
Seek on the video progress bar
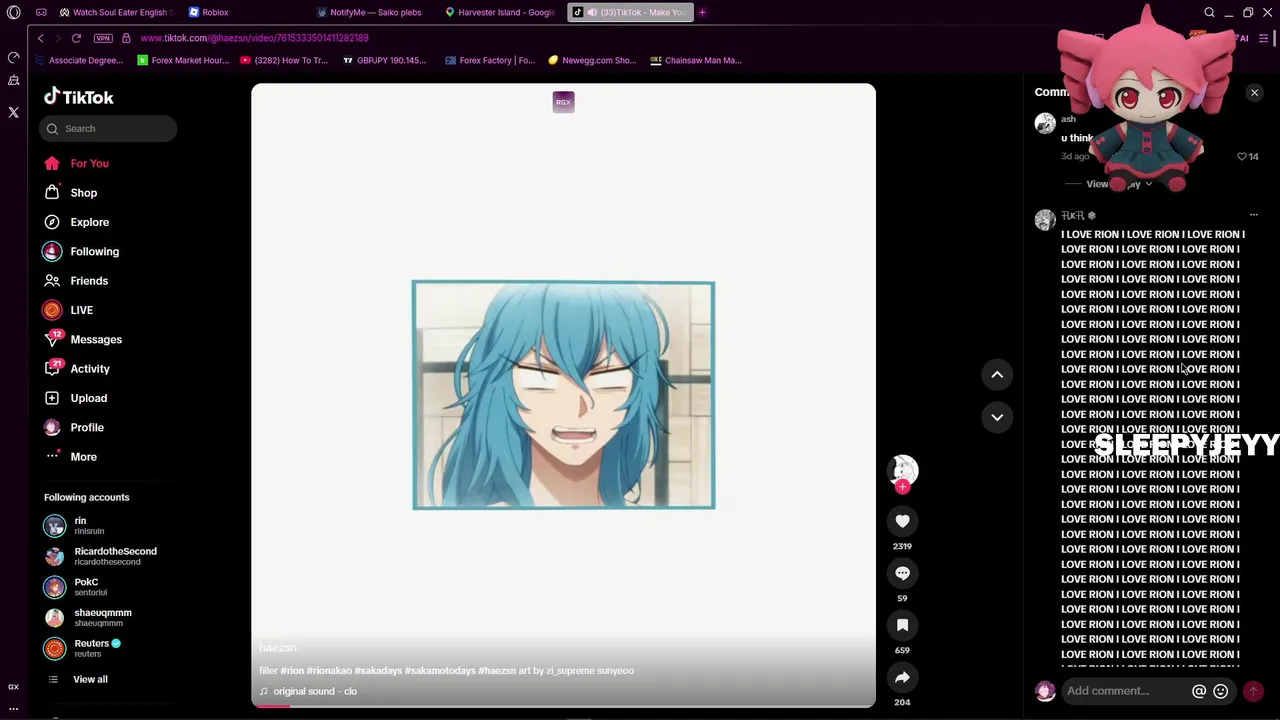563,706
